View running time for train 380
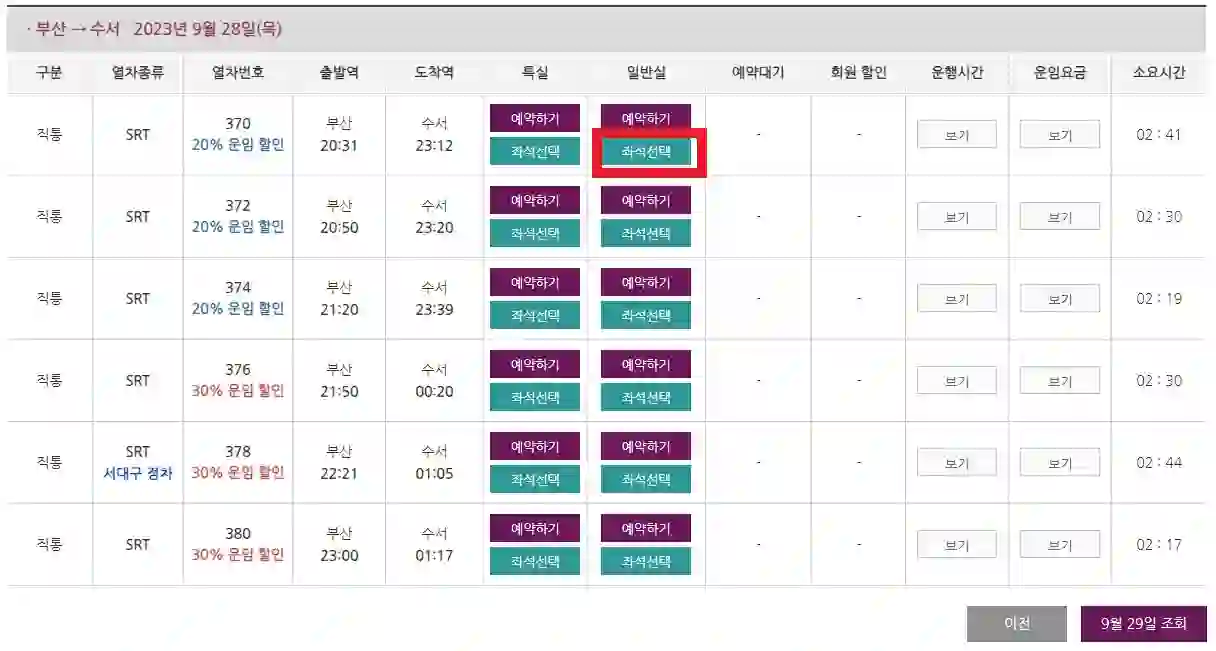This screenshot has height=651, width=1216. click(956, 544)
